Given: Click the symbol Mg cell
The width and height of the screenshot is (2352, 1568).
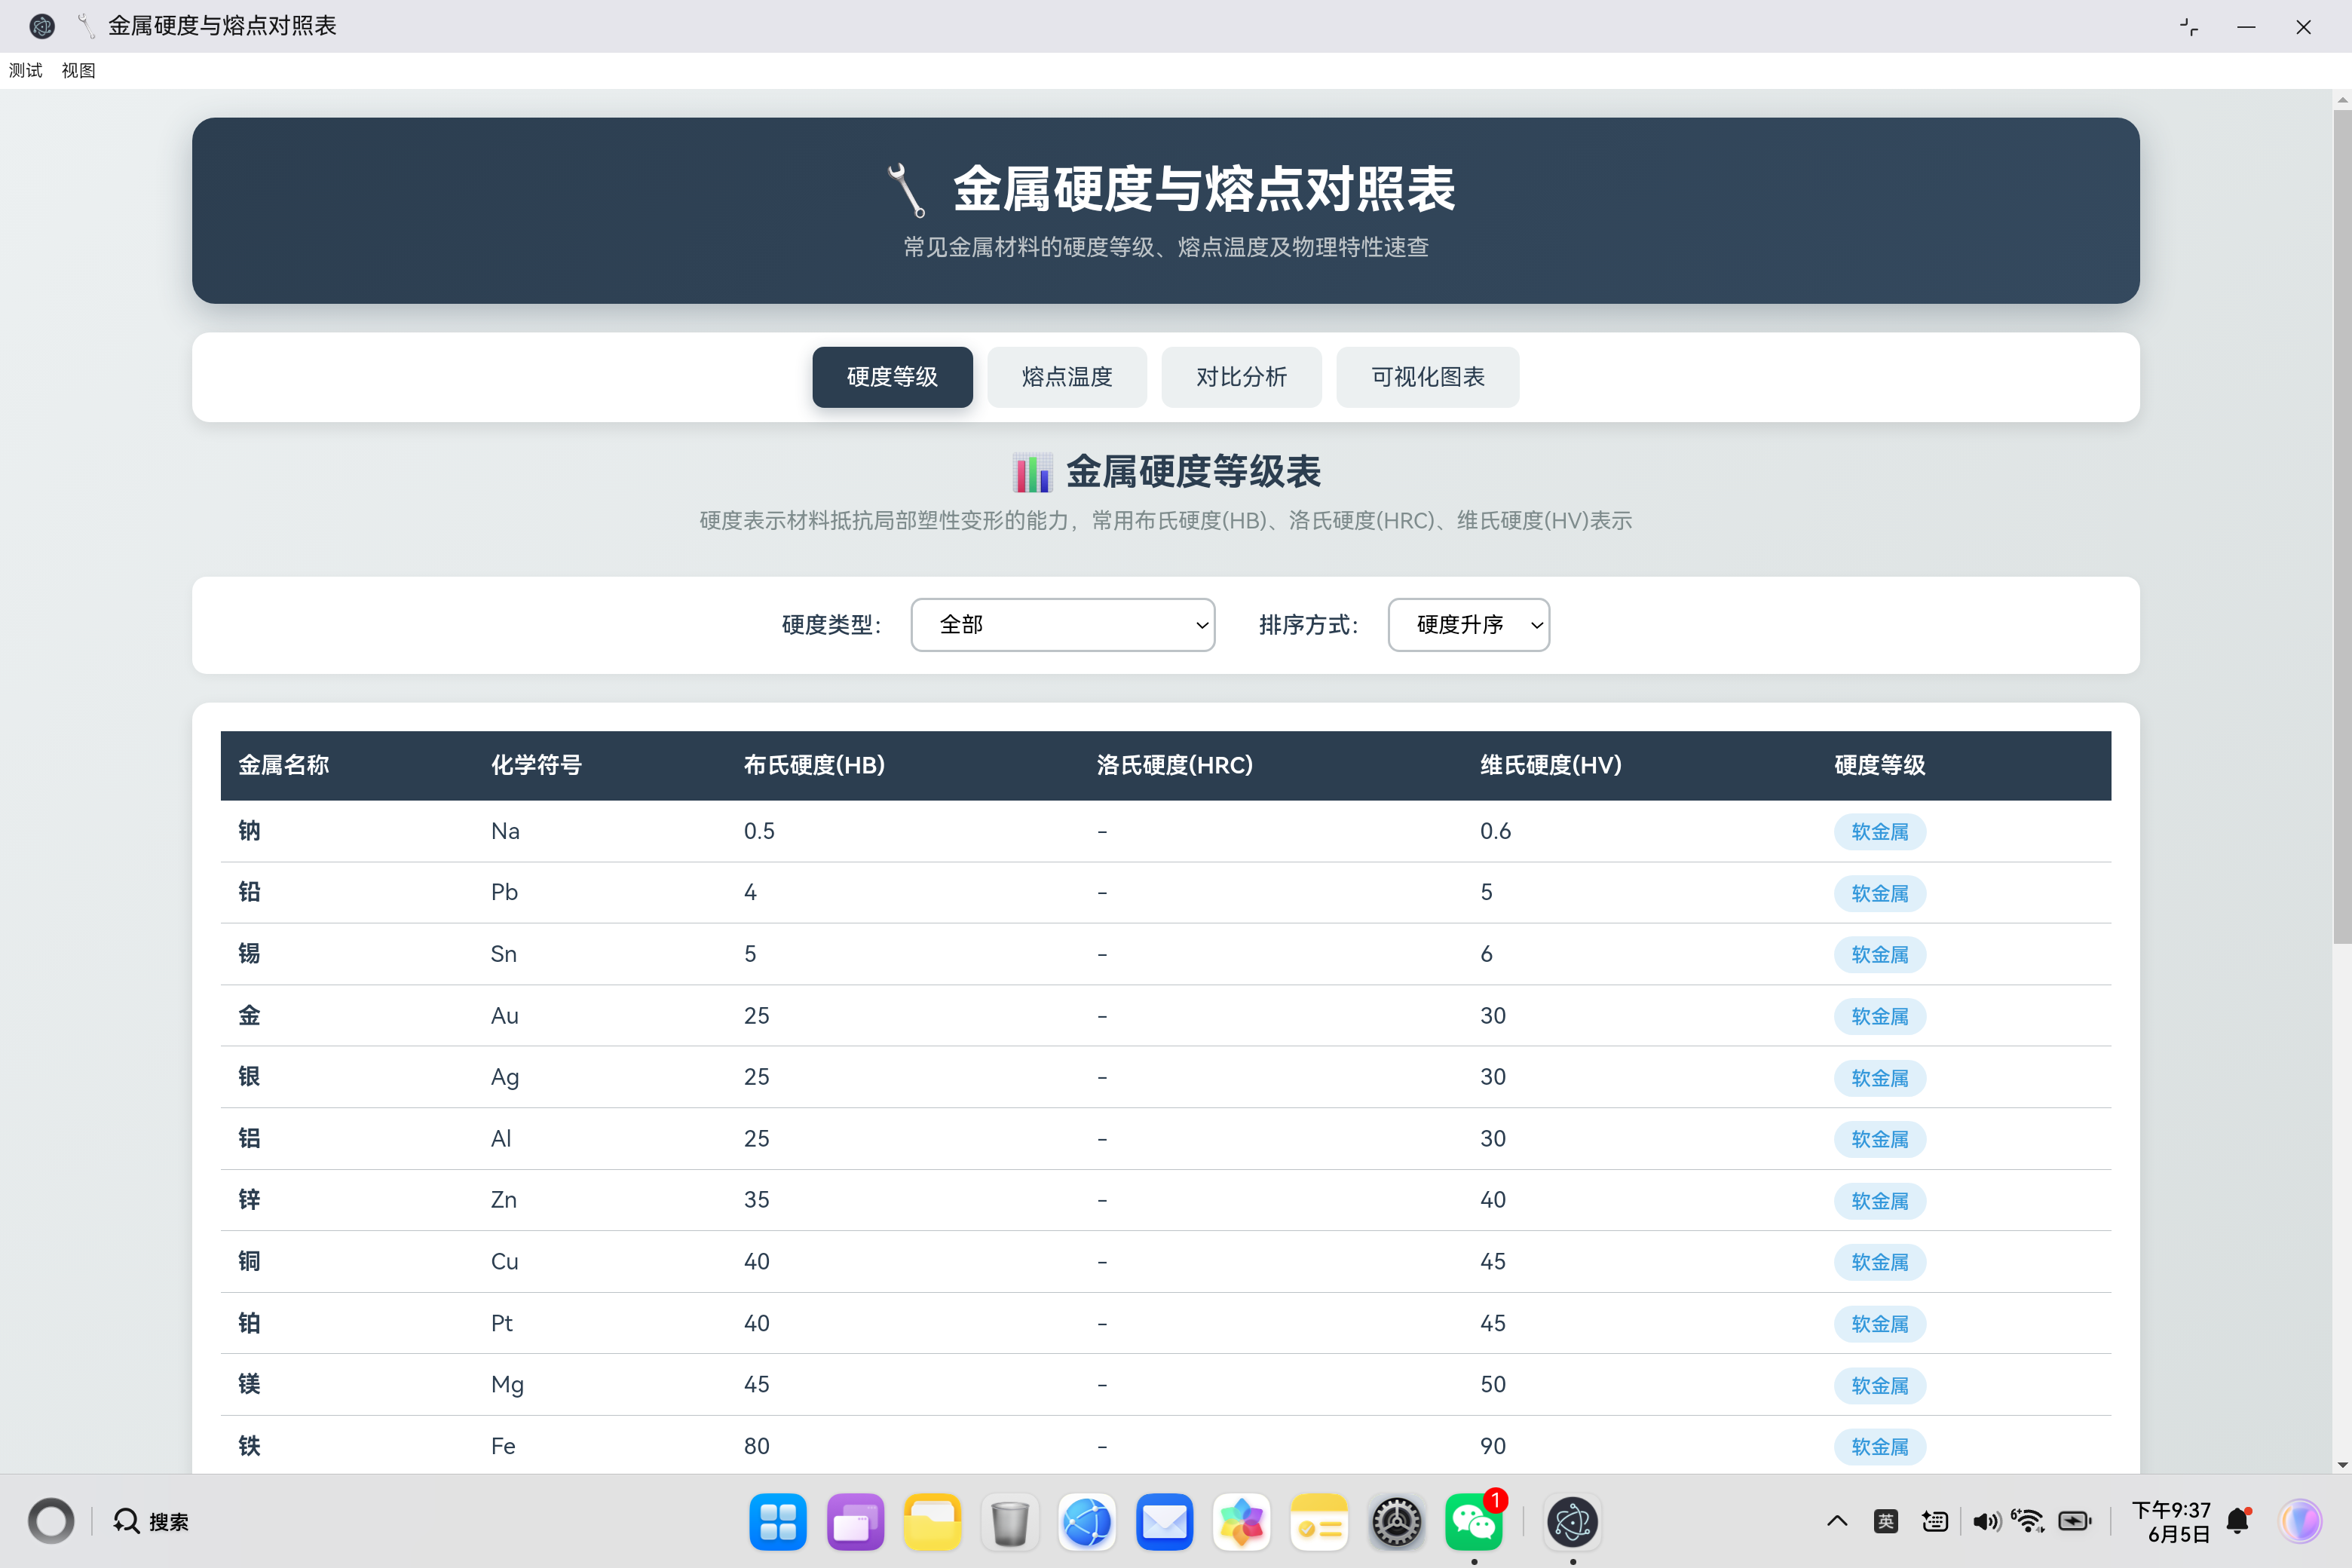Looking at the screenshot, I should (507, 1385).
